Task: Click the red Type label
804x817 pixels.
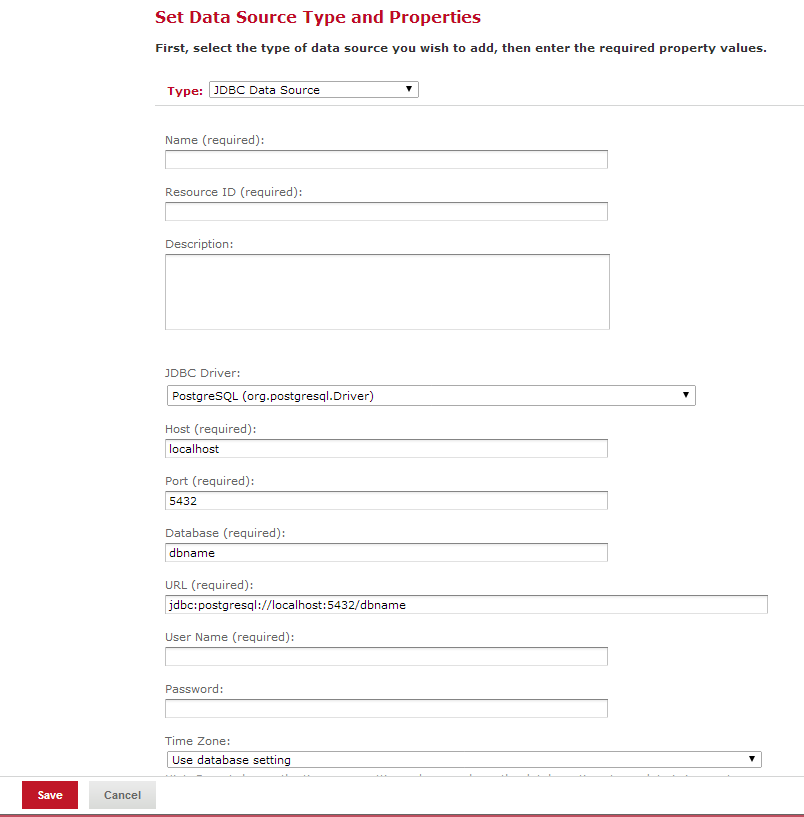Action: pos(185,91)
